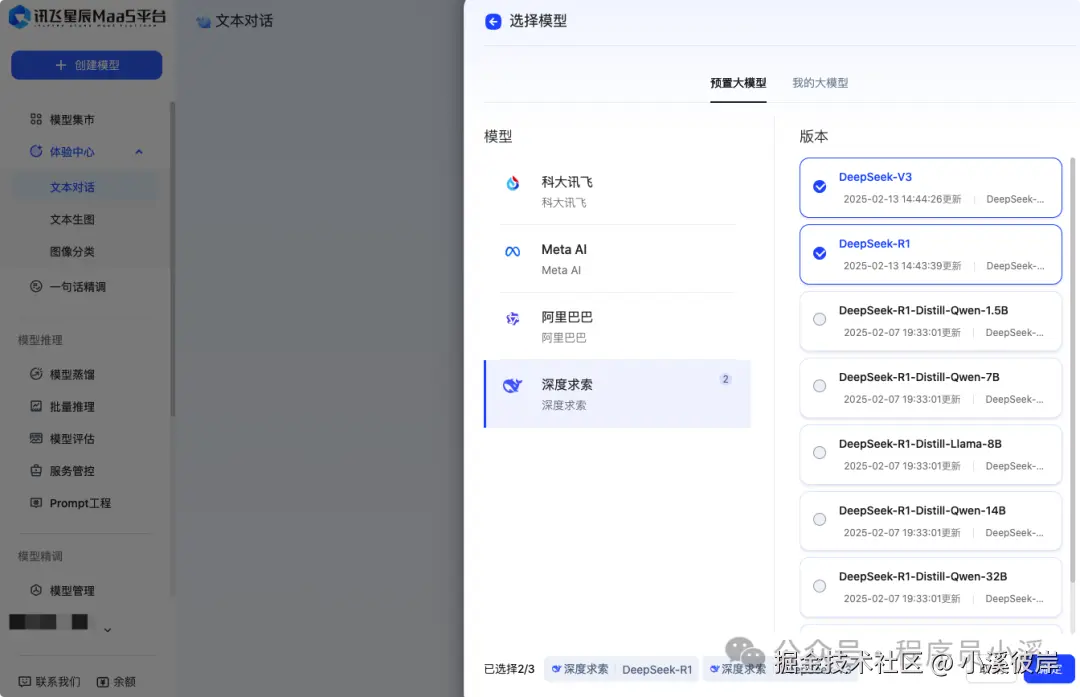
Task: Collapse the 体验中心 menu chevron
Action: (x=138, y=152)
